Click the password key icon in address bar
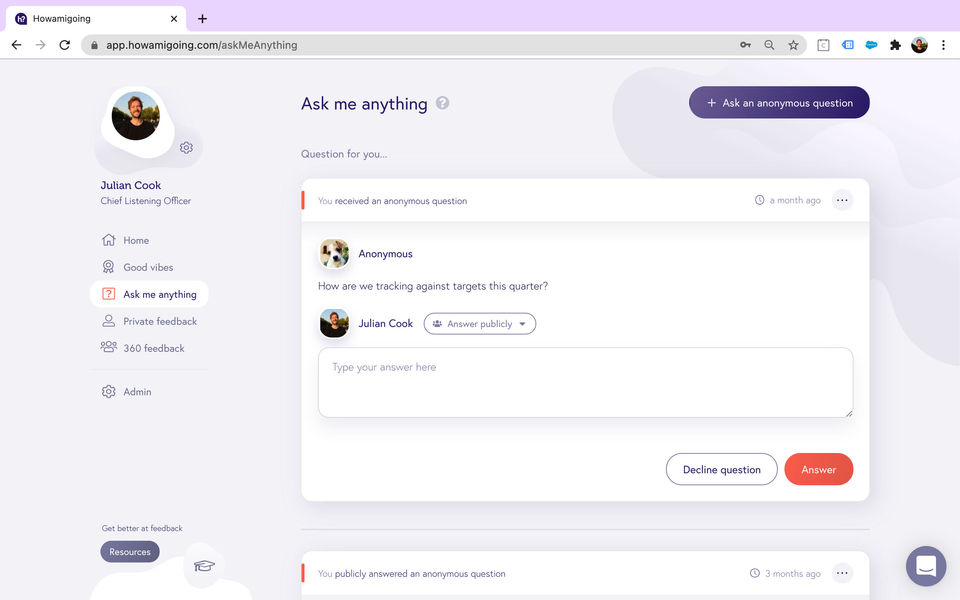Image resolution: width=960 pixels, height=600 pixels. [x=745, y=45]
